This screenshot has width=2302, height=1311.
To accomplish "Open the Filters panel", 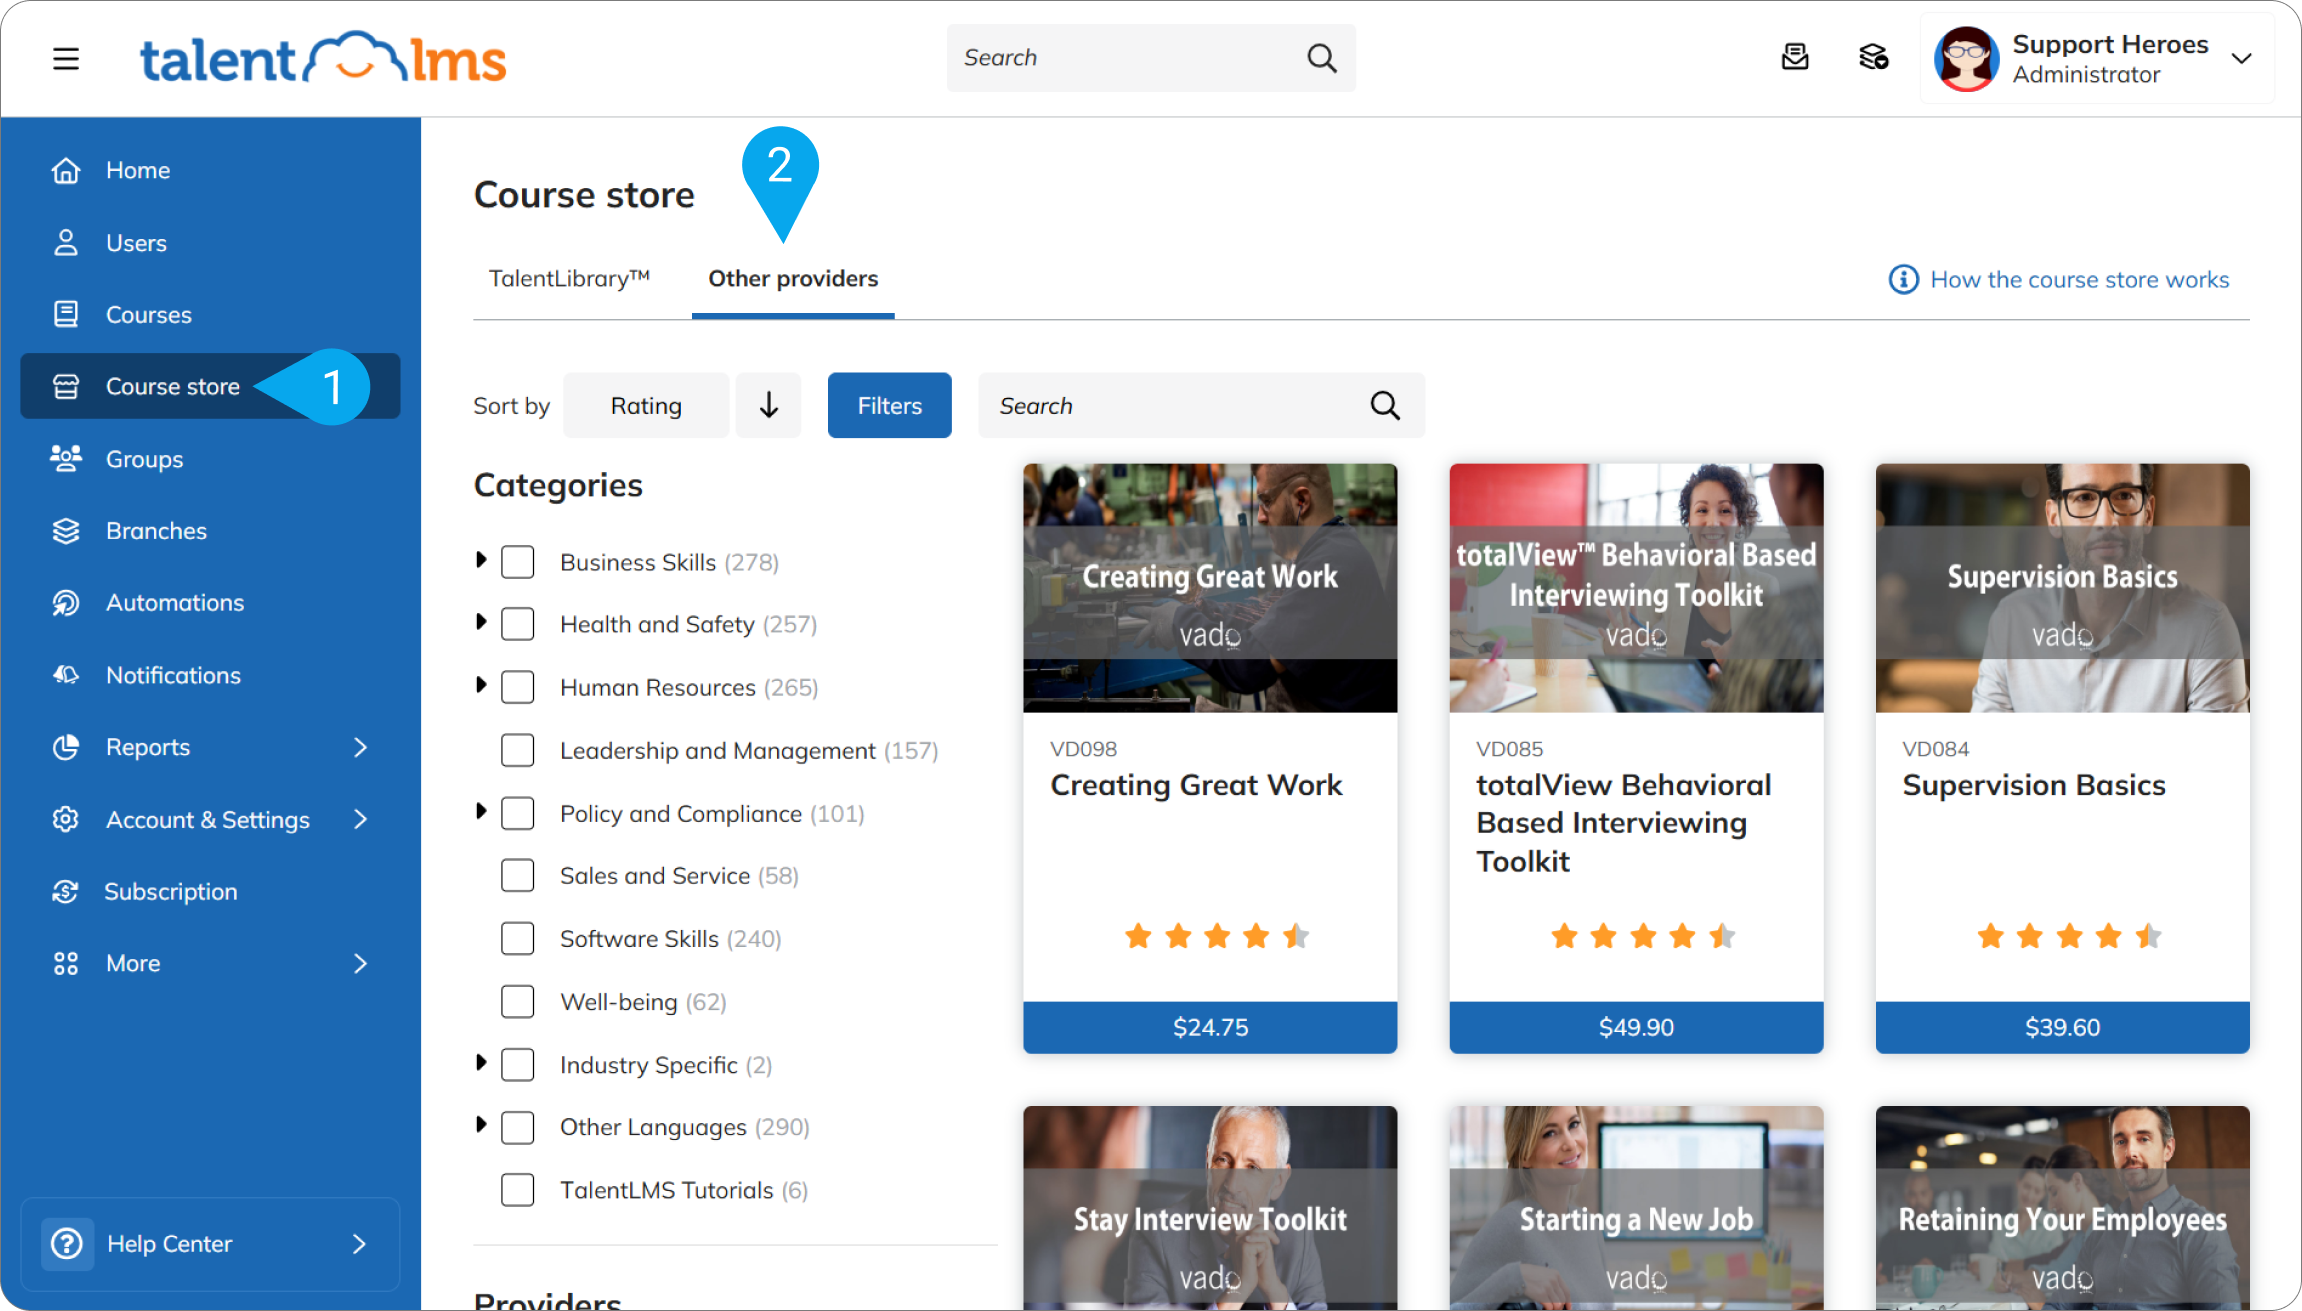I will coord(888,405).
